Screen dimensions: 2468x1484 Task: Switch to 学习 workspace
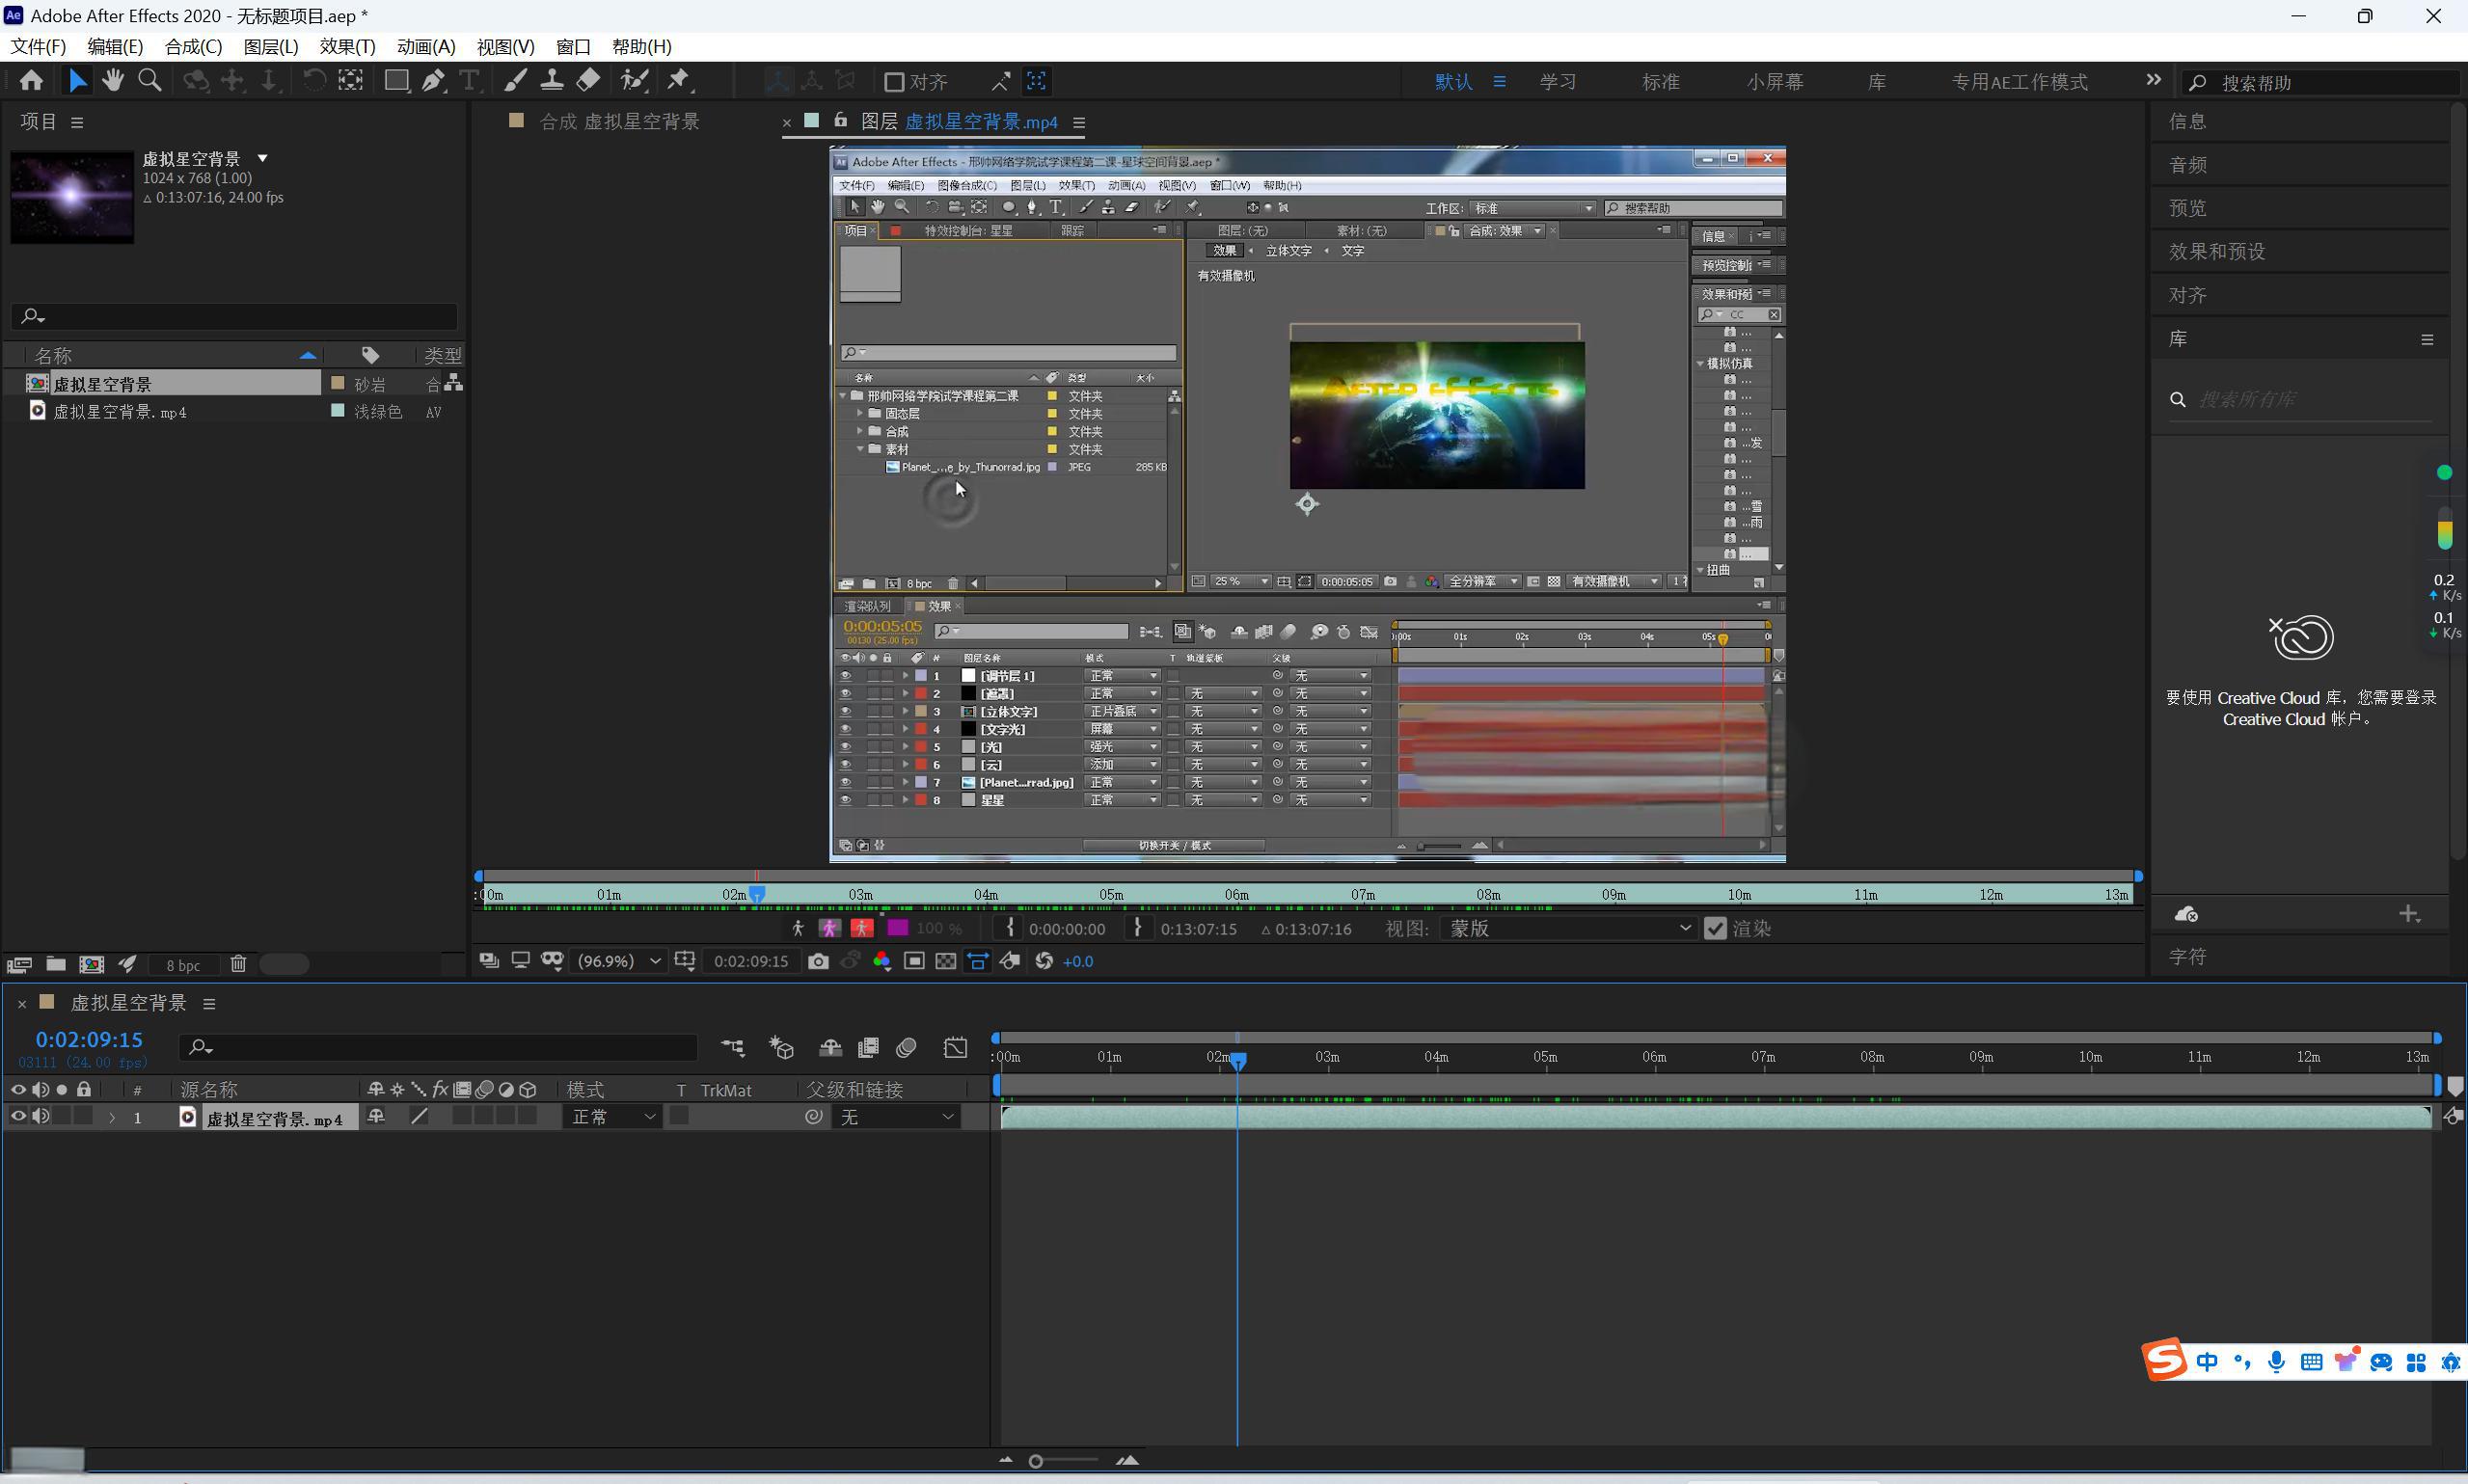(1557, 82)
